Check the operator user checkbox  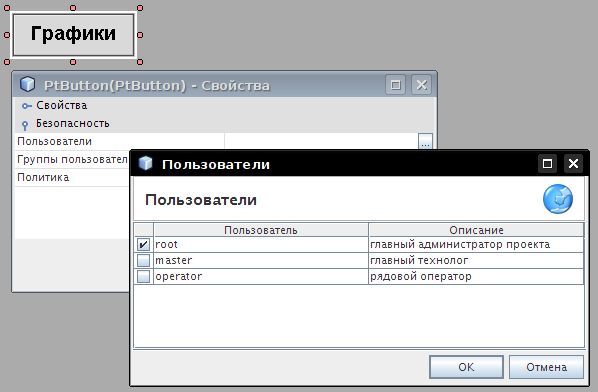tap(143, 276)
